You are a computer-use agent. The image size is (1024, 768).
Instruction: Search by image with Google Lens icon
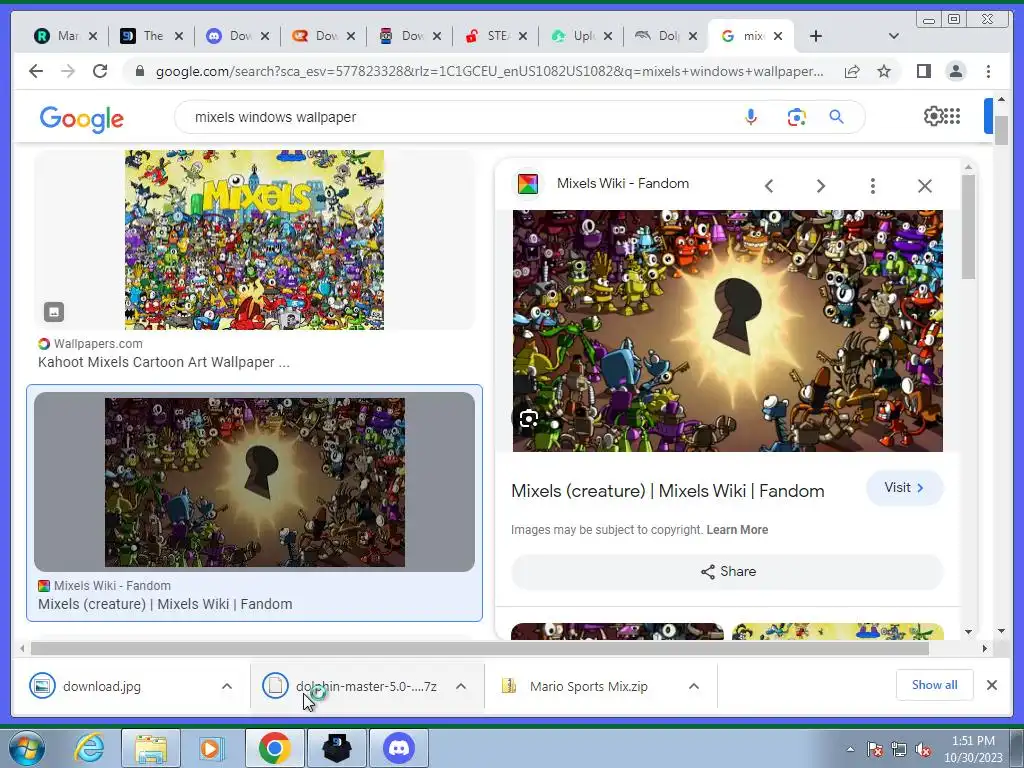[x=796, y=118]
